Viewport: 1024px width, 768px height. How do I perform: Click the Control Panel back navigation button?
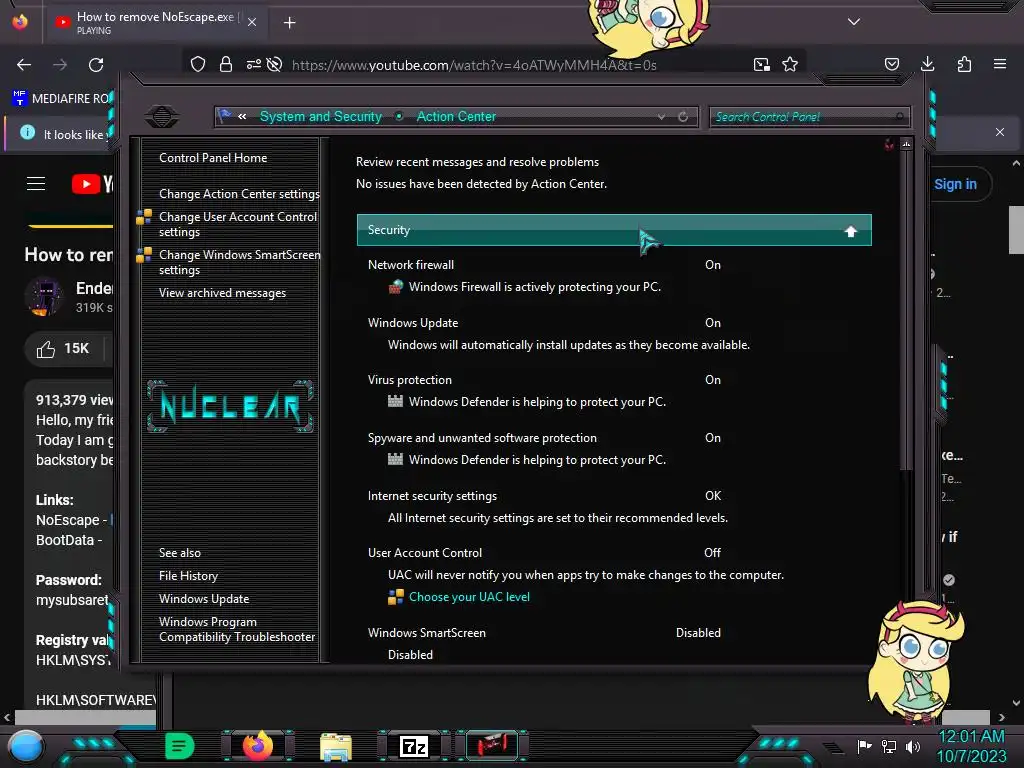click(162, 117)
